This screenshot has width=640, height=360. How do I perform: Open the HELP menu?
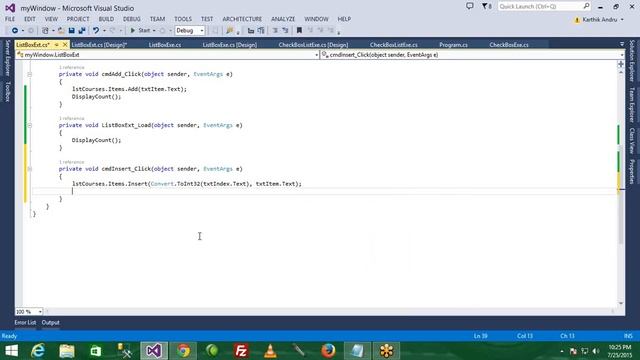[x=344, y=19]
